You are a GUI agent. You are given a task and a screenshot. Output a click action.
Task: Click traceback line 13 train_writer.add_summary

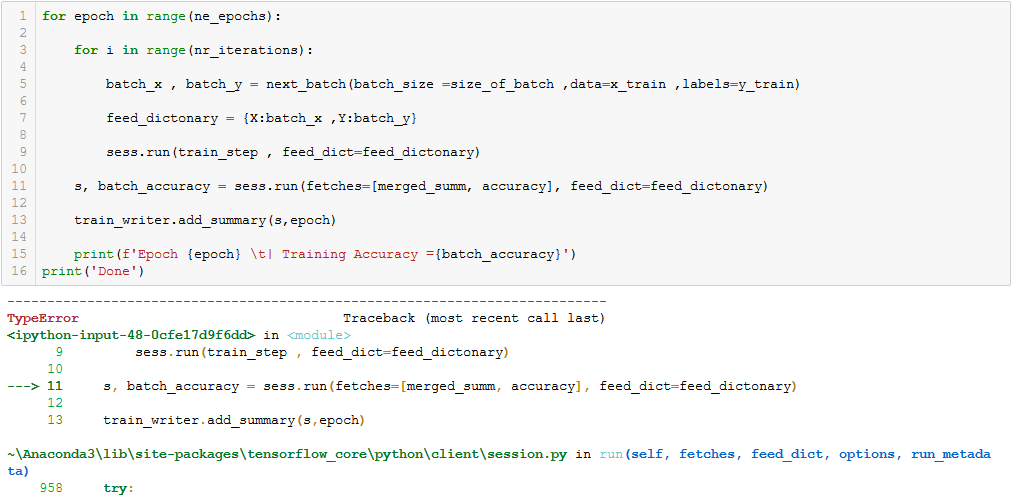tap(234, 420)
